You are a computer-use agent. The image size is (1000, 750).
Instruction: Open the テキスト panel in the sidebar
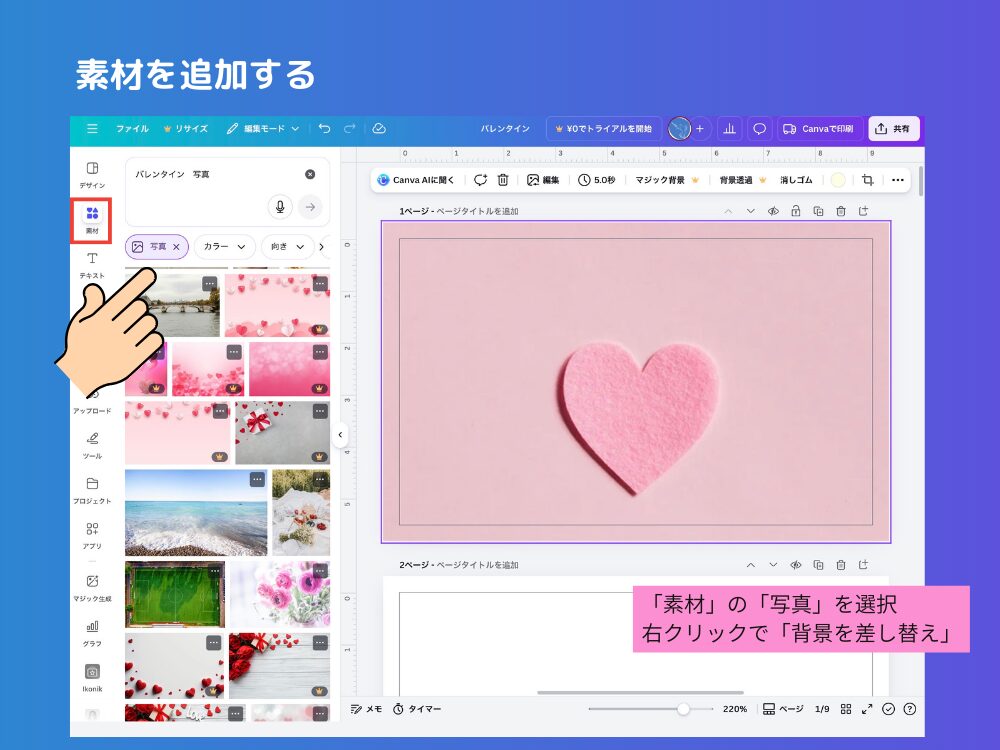(x=92, y=264)
